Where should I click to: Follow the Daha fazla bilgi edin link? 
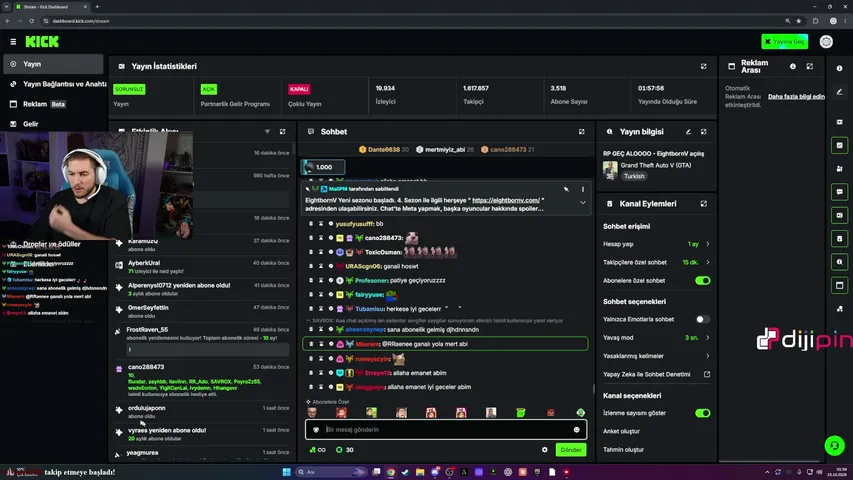796,96
